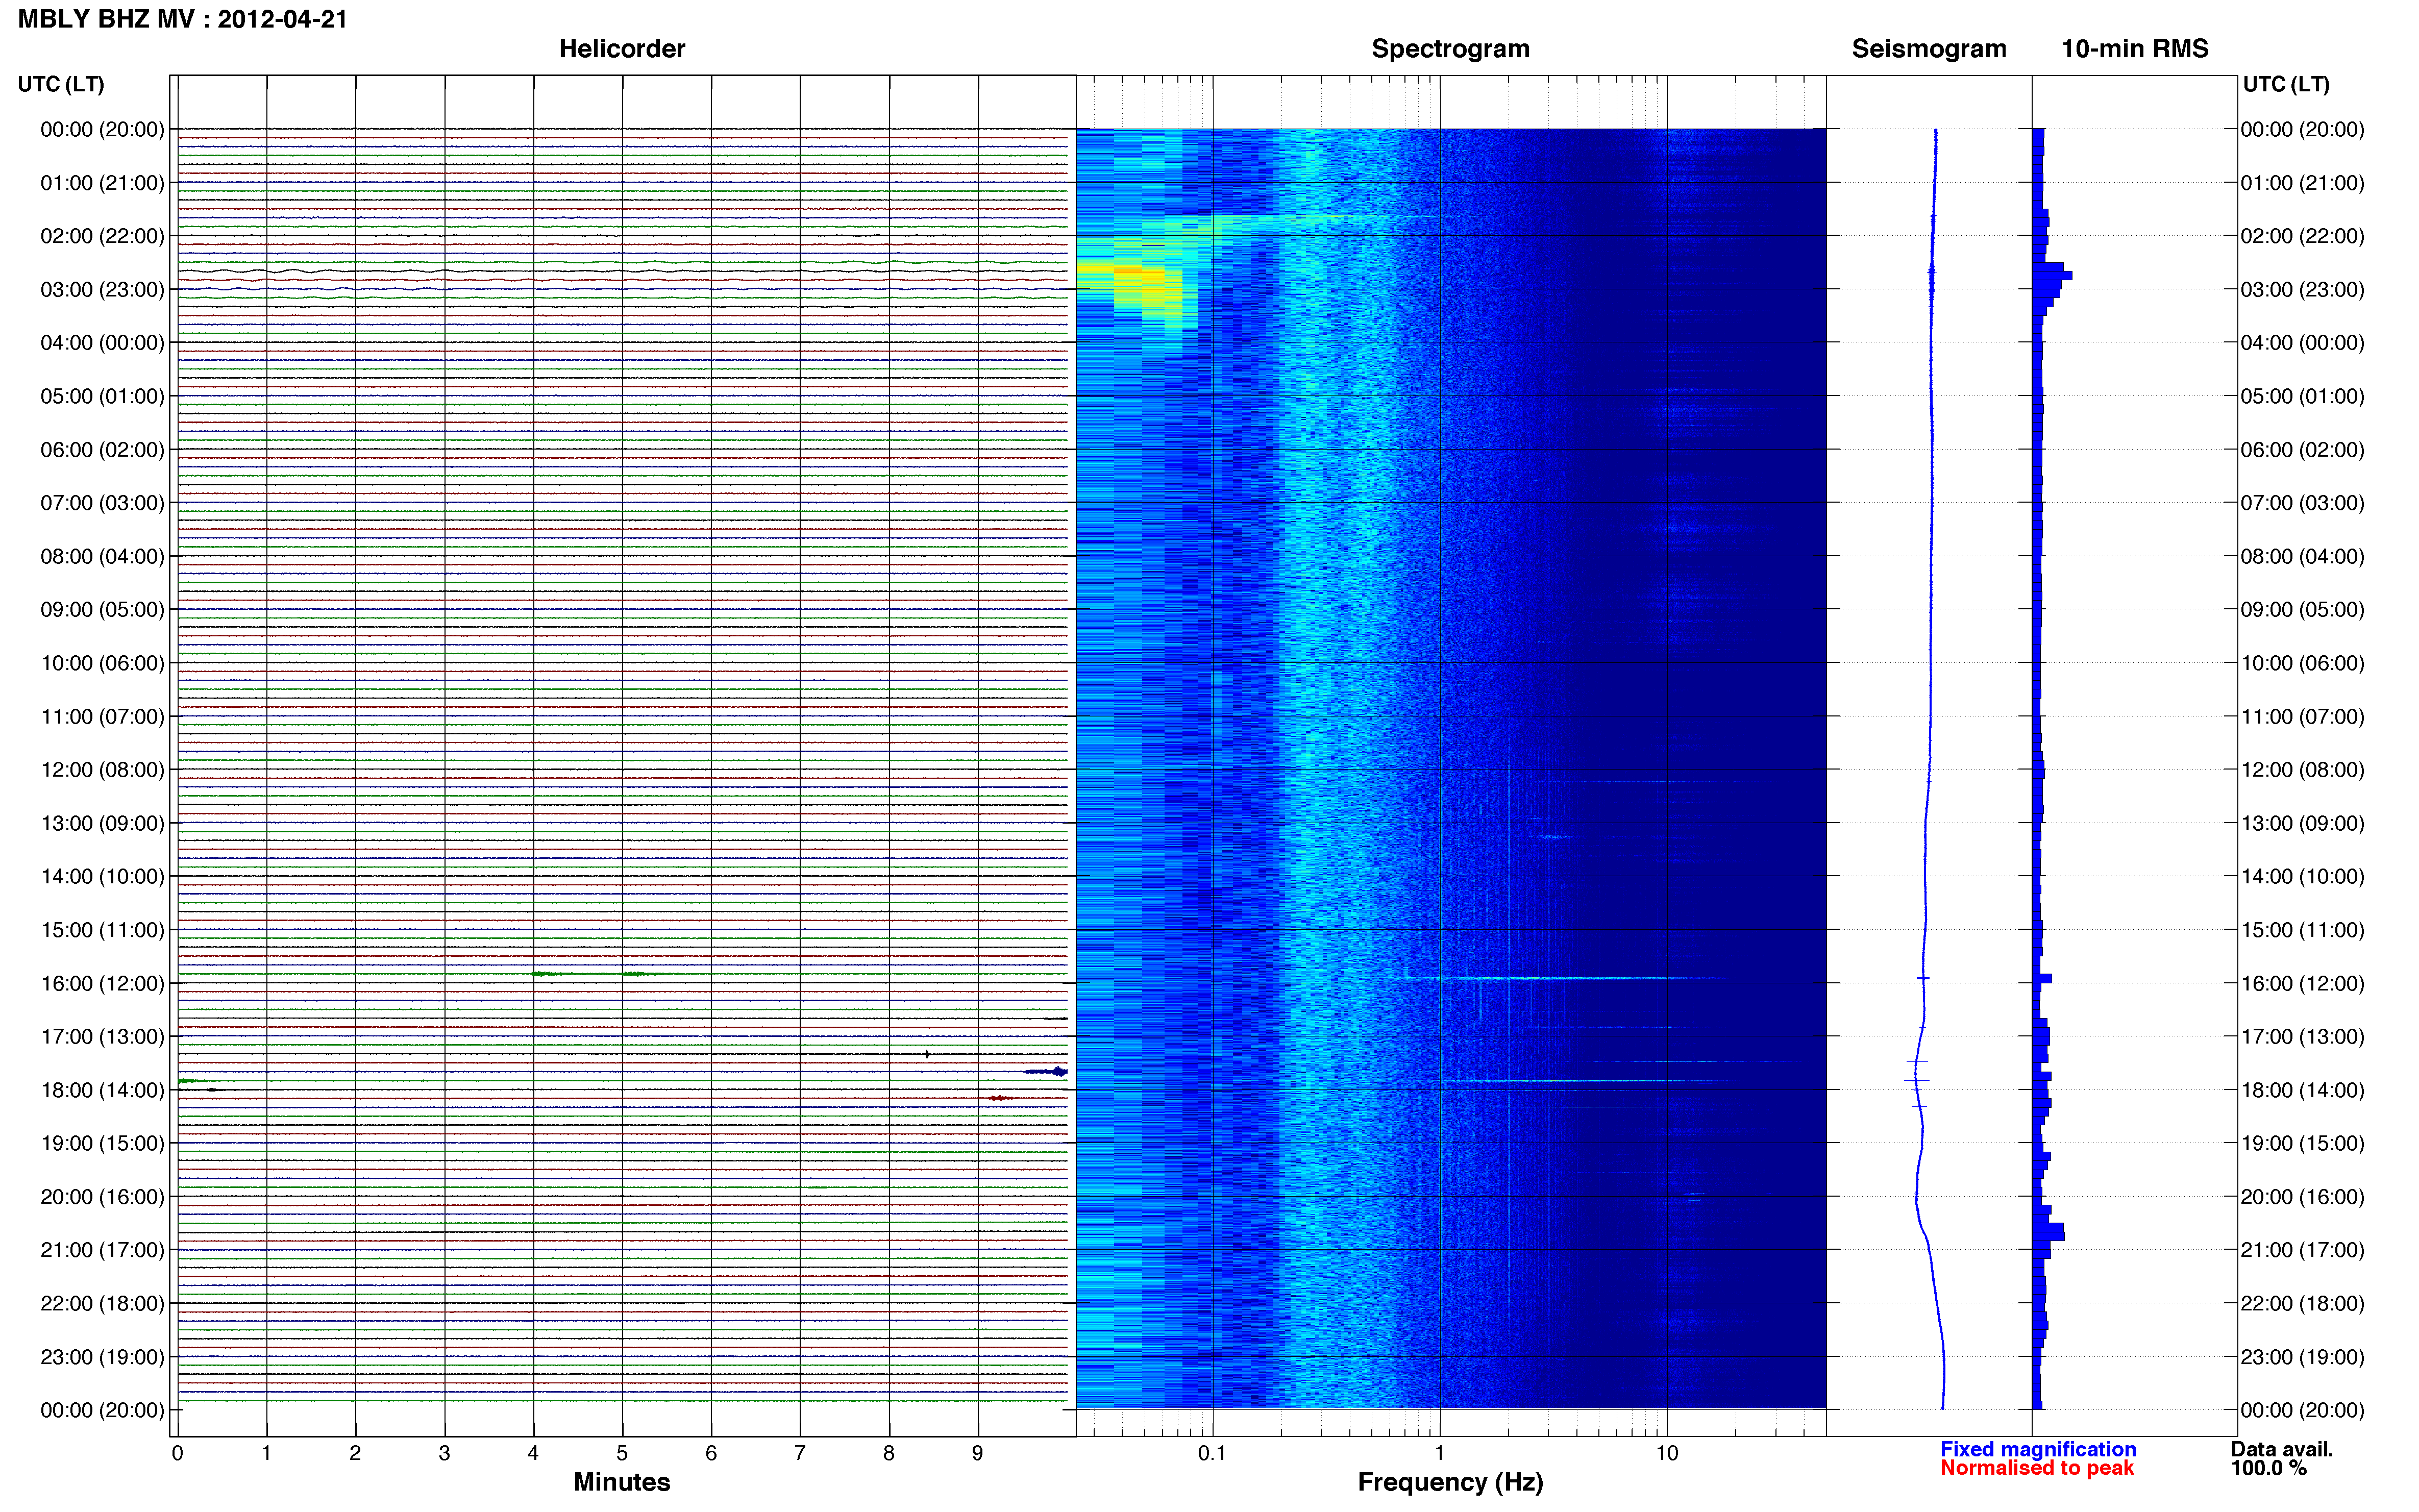This screenshot has height=1512, width=2419.
Task: Click the '100.0 %' data availability value
Action: 2268,1468
